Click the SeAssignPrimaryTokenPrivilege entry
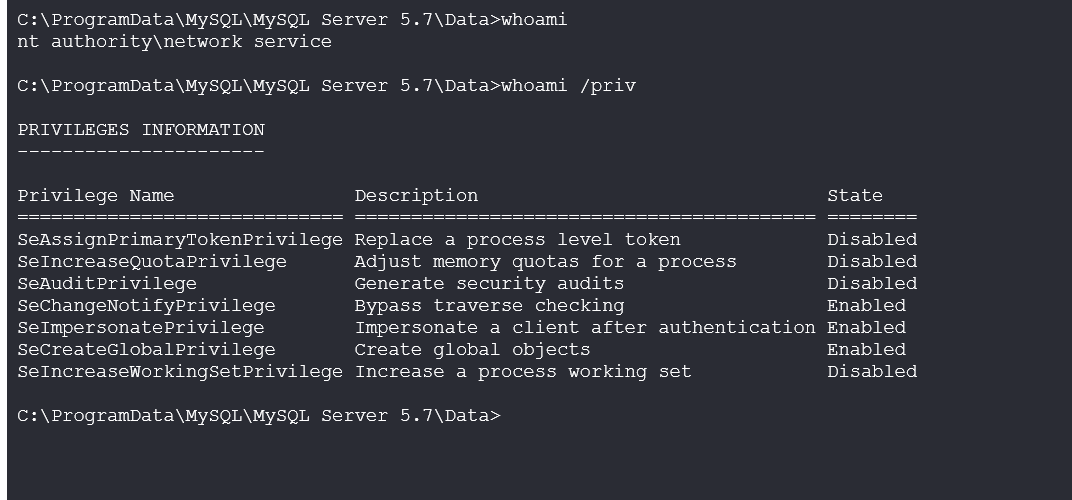1072x500 pixels. pyautogui.click(x=180, y=240)
